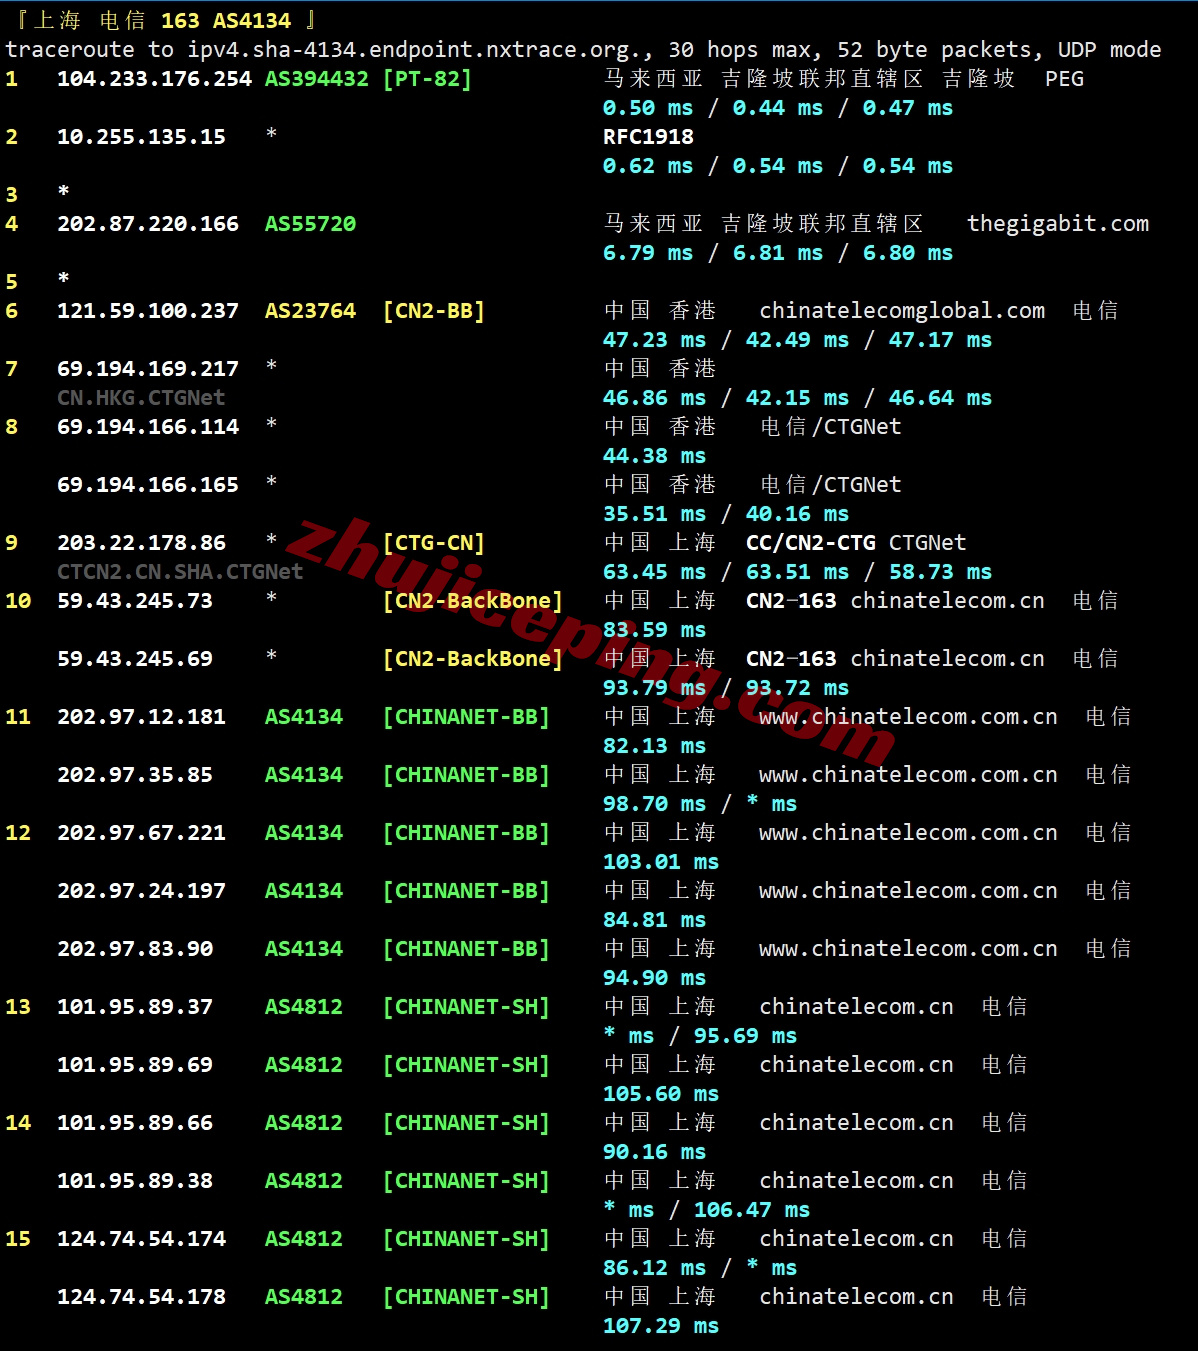This screenshot has height=1351, width=1198.
Task: Click the CN.HKG.CTGNet hostname
Action: coord(141,398)
